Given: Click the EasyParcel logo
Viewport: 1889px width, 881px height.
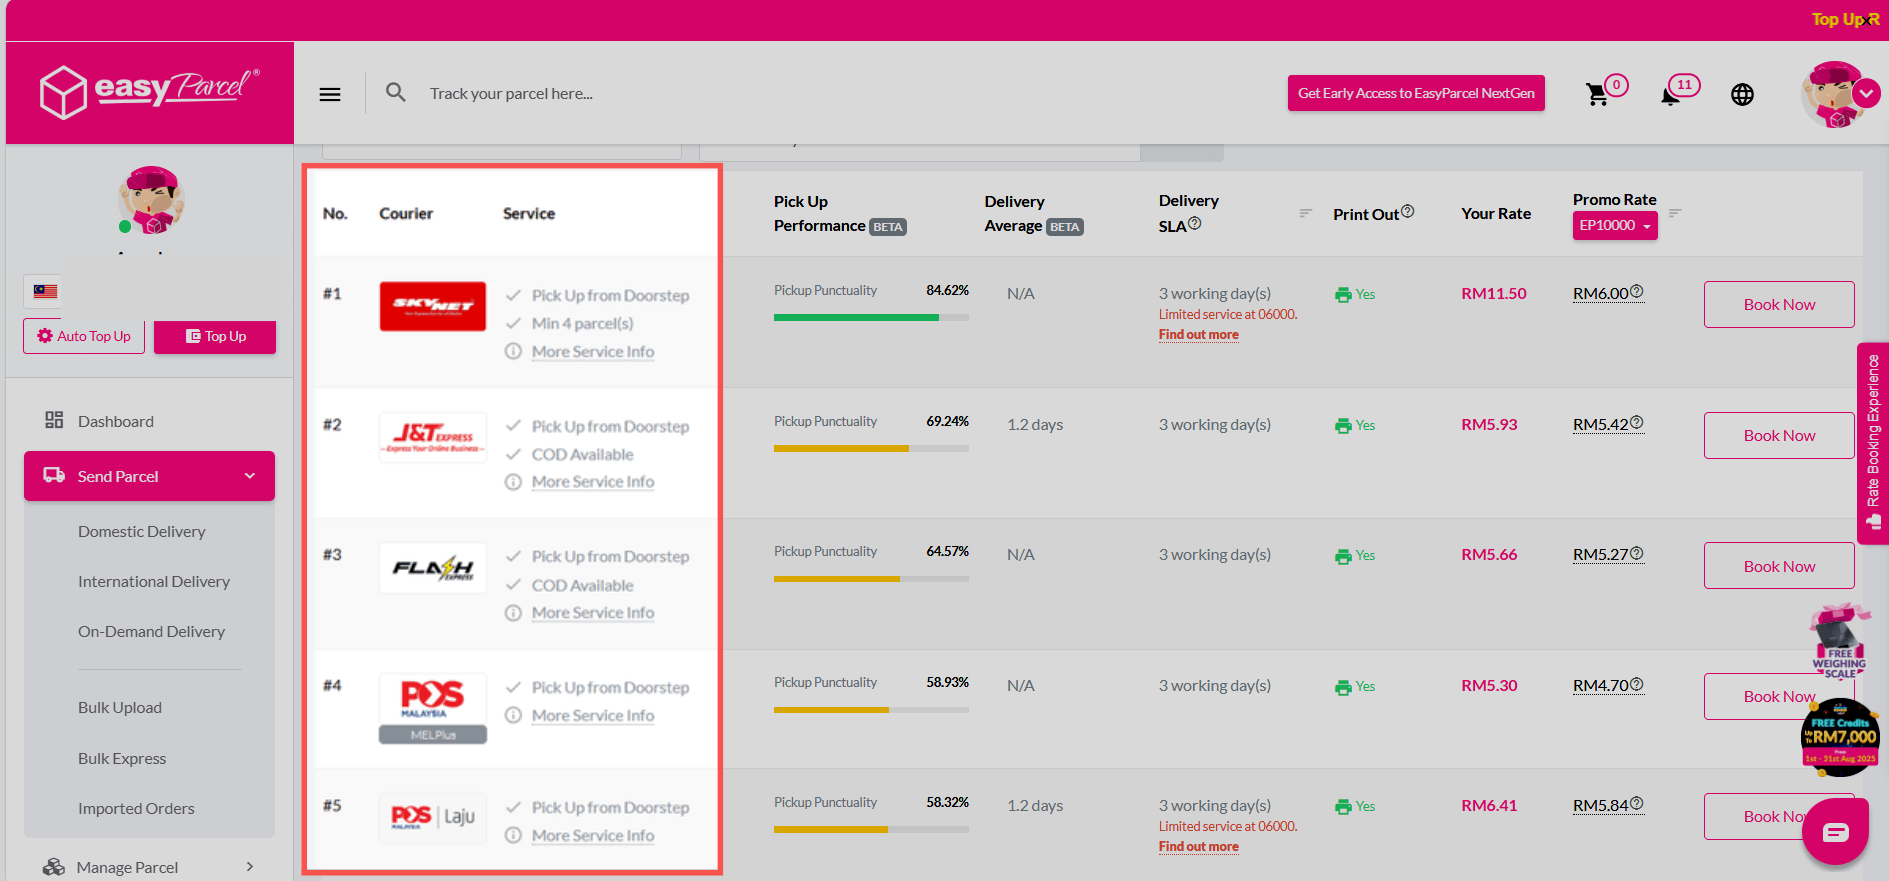Looking at the screenshot, I should pos(150,92).
